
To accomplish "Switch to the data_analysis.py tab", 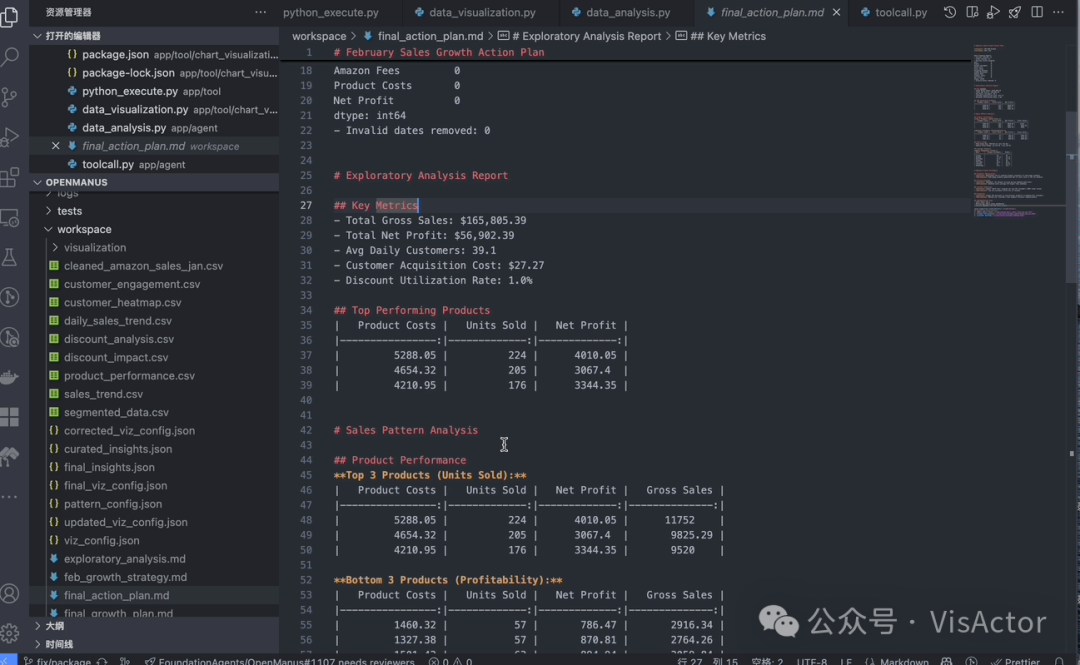I will click(x=627, y=13).
